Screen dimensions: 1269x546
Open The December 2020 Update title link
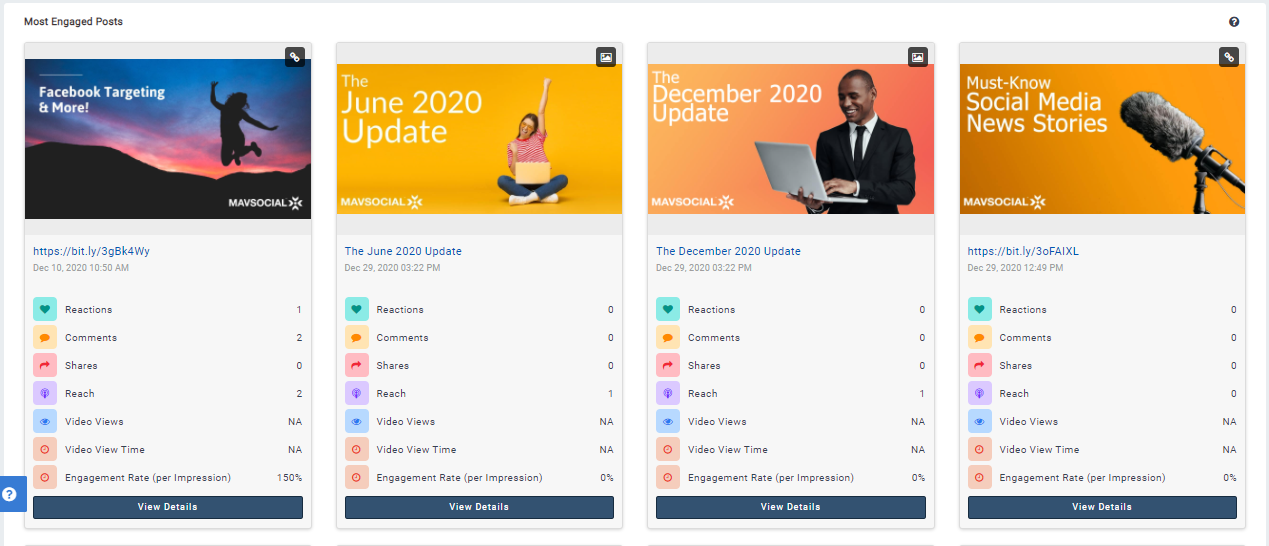[728, 251]
